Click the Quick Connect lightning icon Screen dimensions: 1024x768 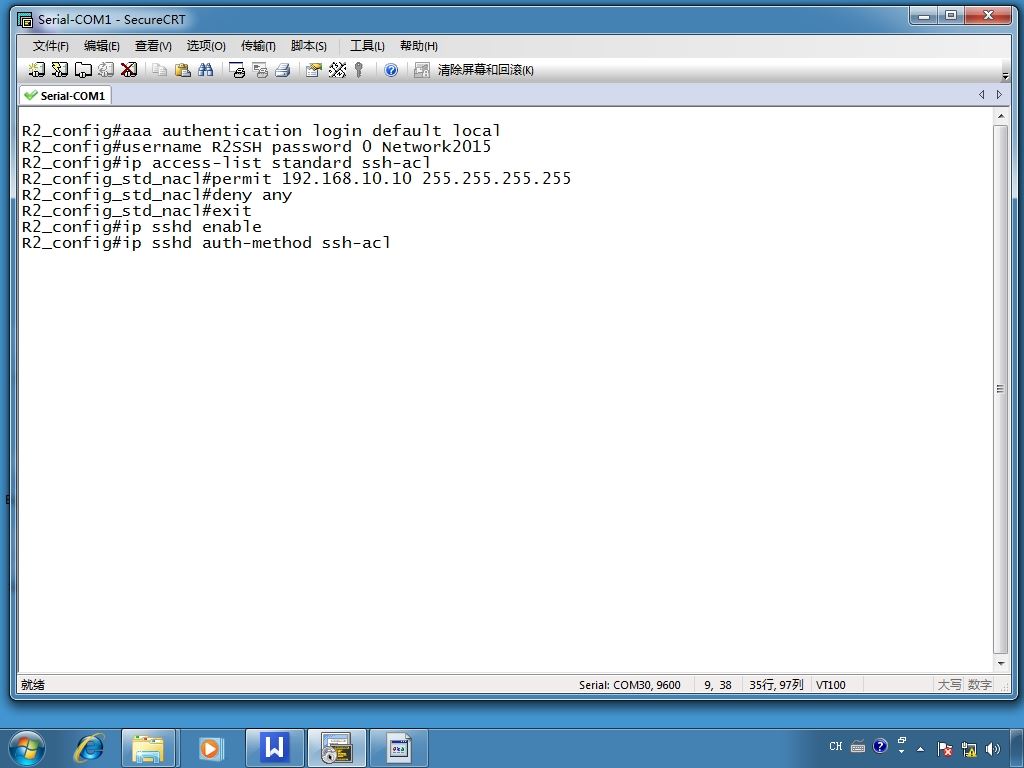59,70
